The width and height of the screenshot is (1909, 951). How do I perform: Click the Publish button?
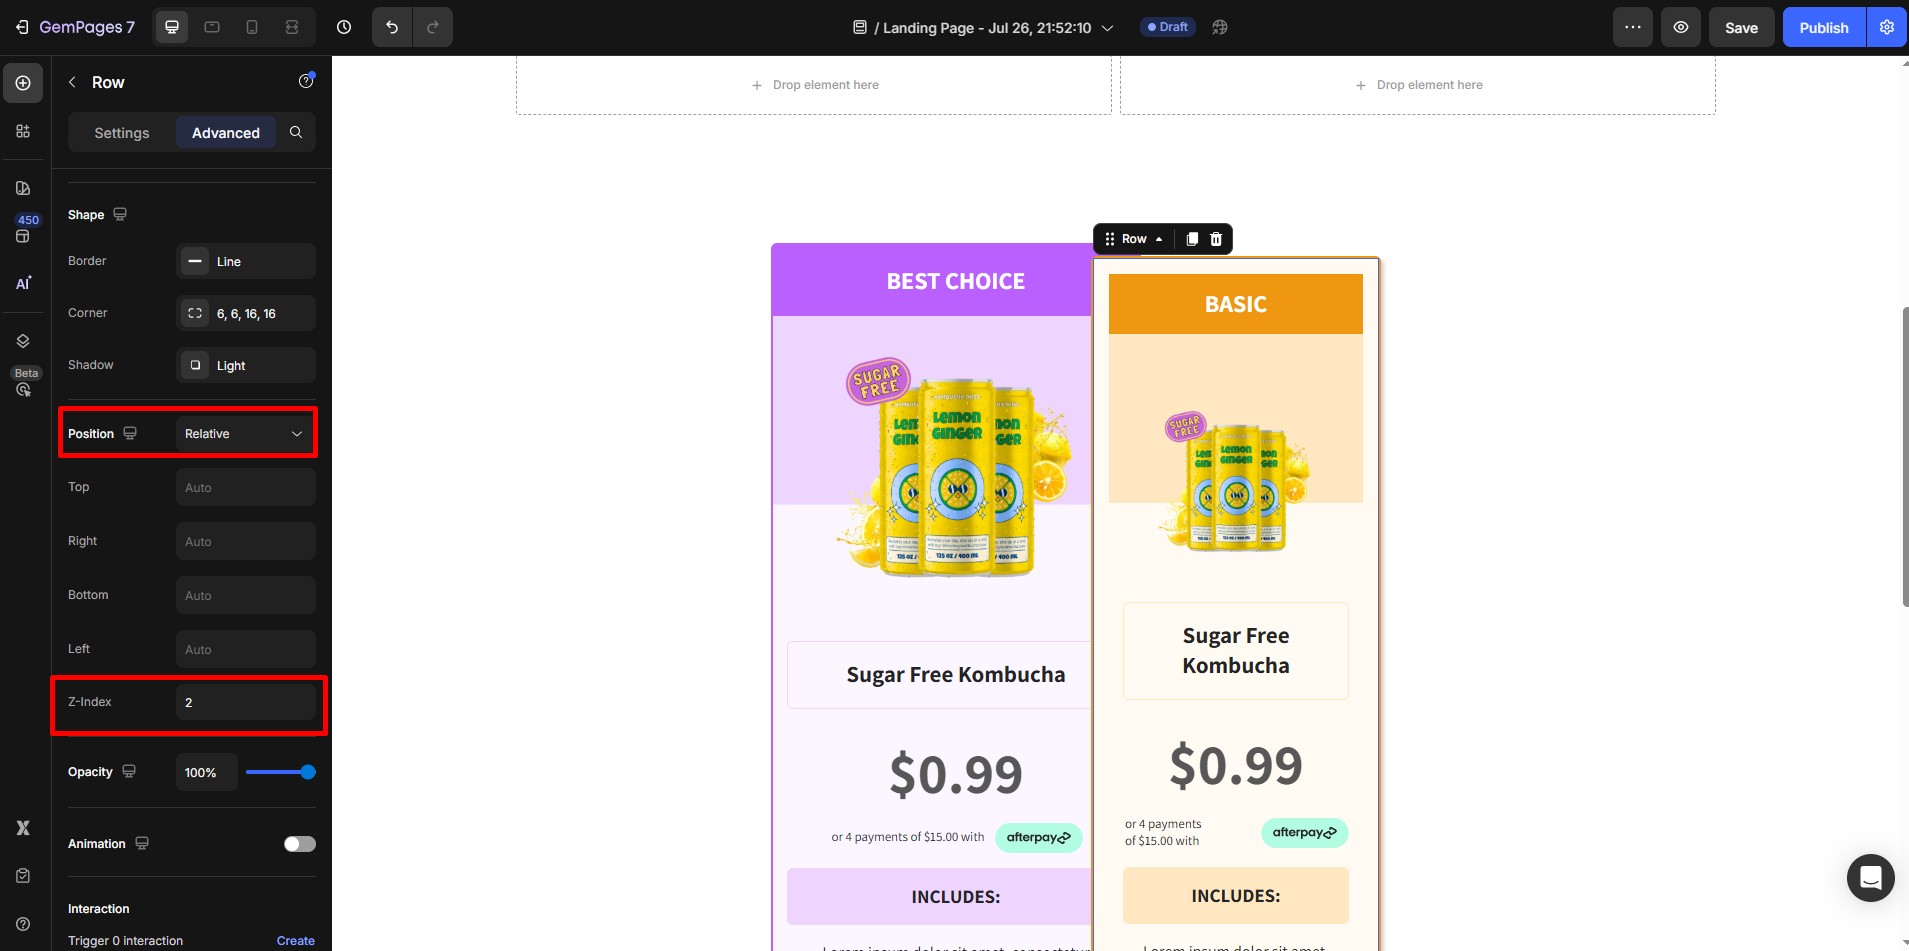pyautogui.click(x=1823, y=27)
